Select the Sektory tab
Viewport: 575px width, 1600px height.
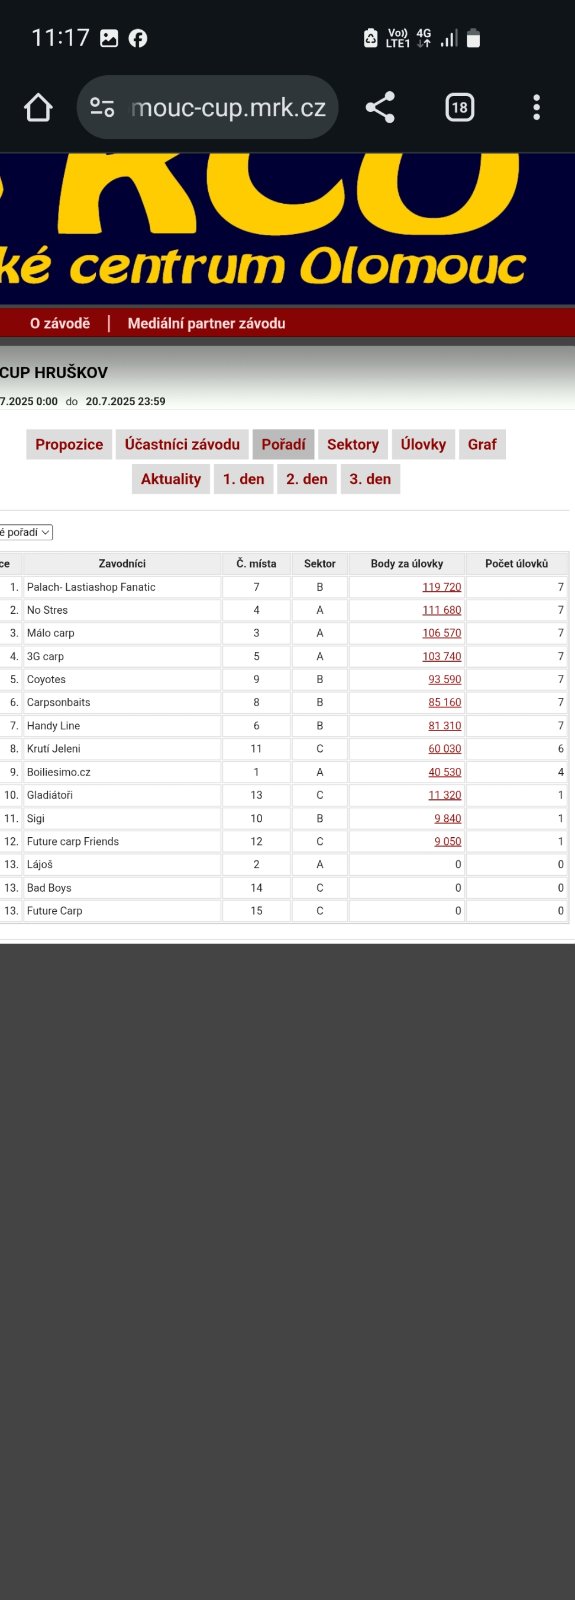point(353,444)
